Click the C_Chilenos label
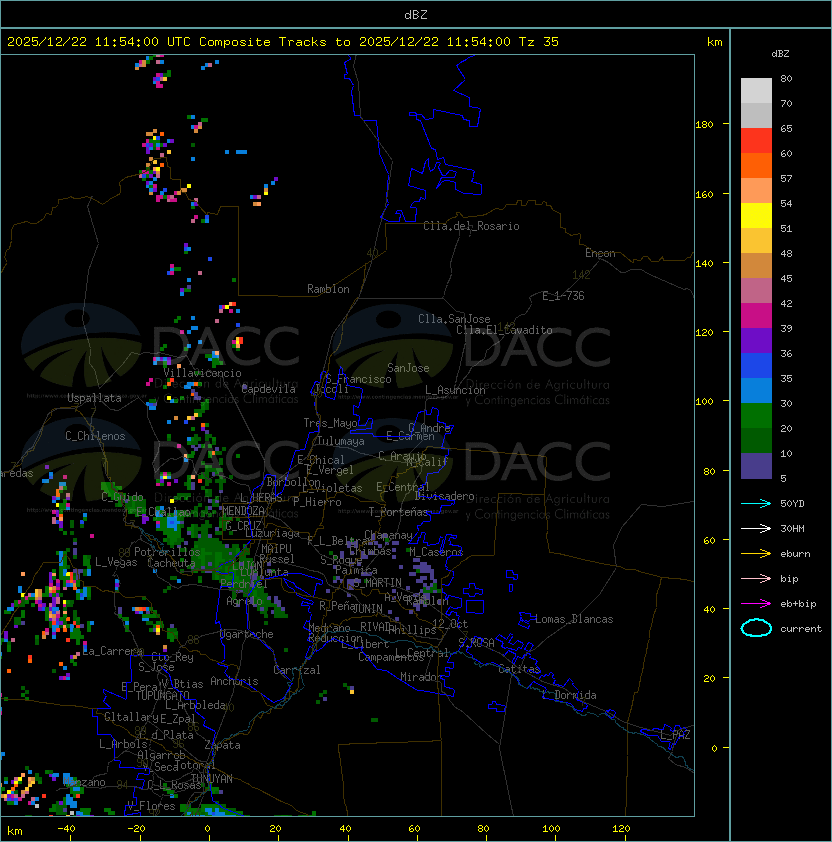832x842 pixels. [95, 436]
